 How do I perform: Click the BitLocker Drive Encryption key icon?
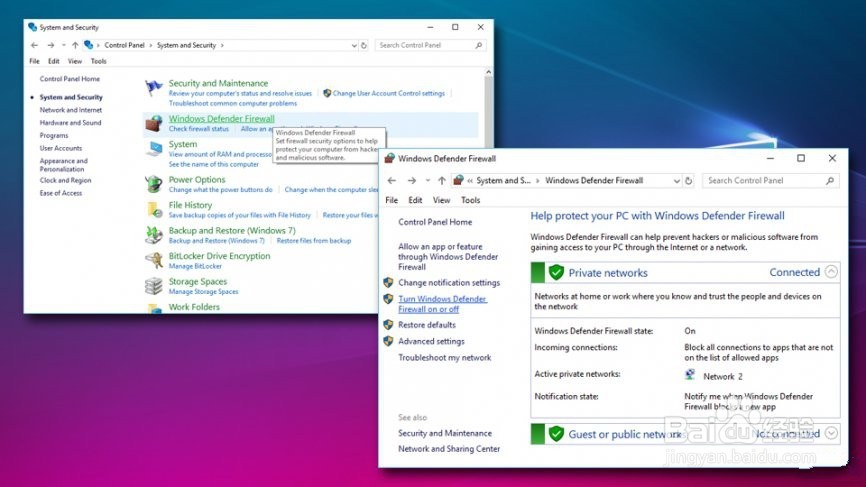point(154,260)
